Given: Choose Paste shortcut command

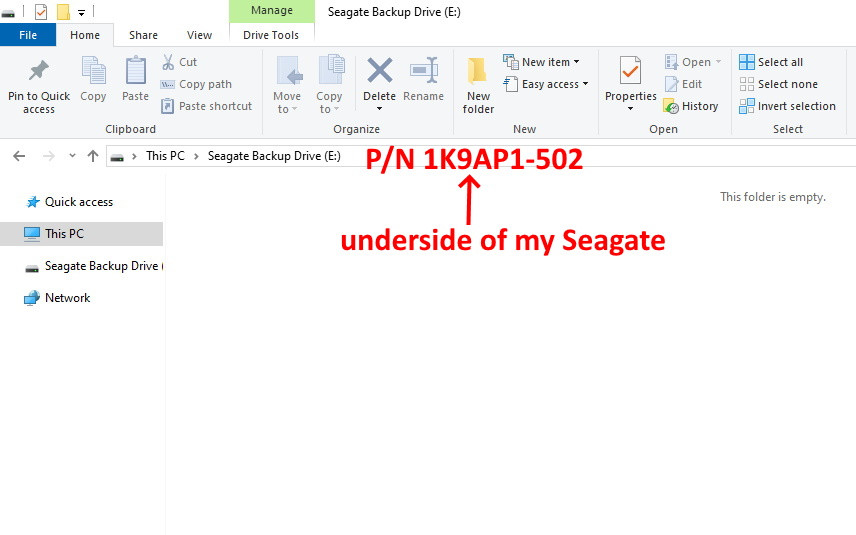Looking at the screenshot, I should pos(206,106).
